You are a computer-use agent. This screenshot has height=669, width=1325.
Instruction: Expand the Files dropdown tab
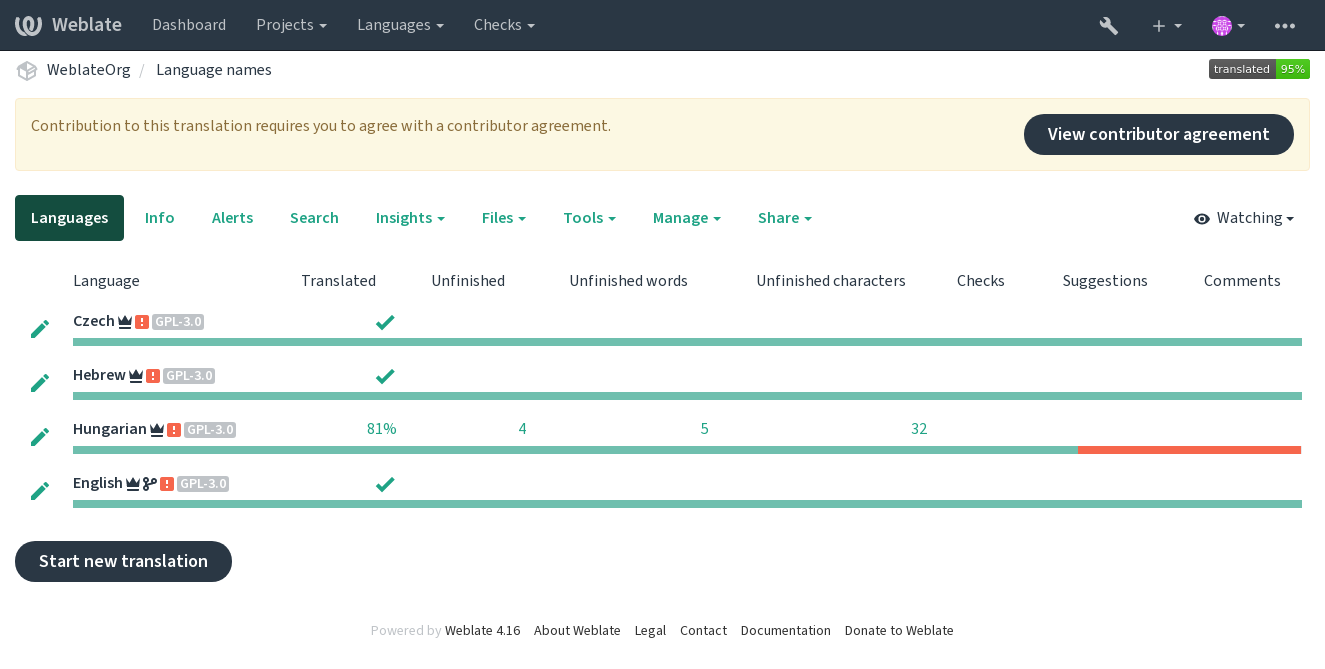[x=504, y=218]
